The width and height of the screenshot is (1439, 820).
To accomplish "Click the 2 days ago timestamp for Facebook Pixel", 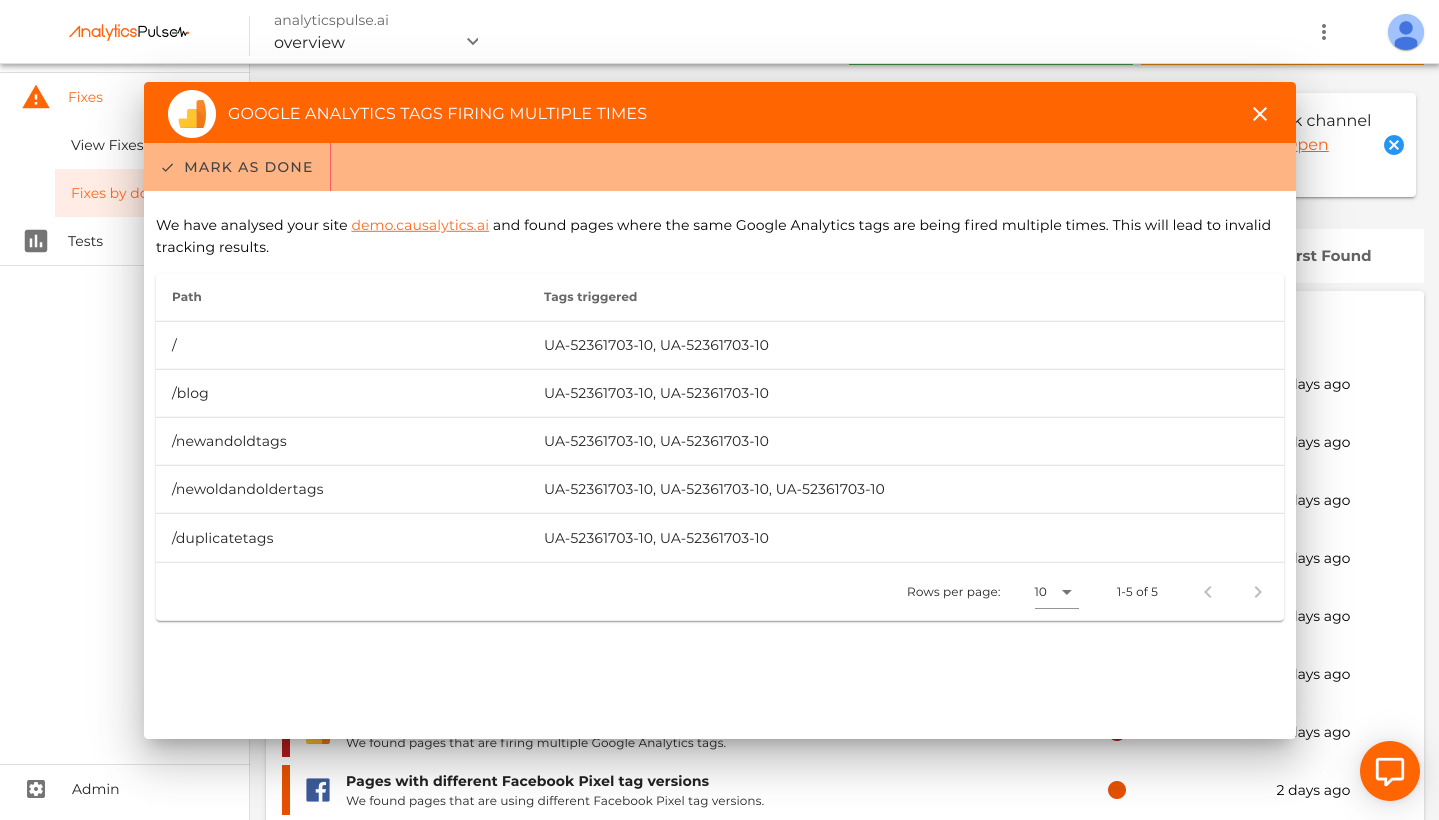I will [1313, 790].
